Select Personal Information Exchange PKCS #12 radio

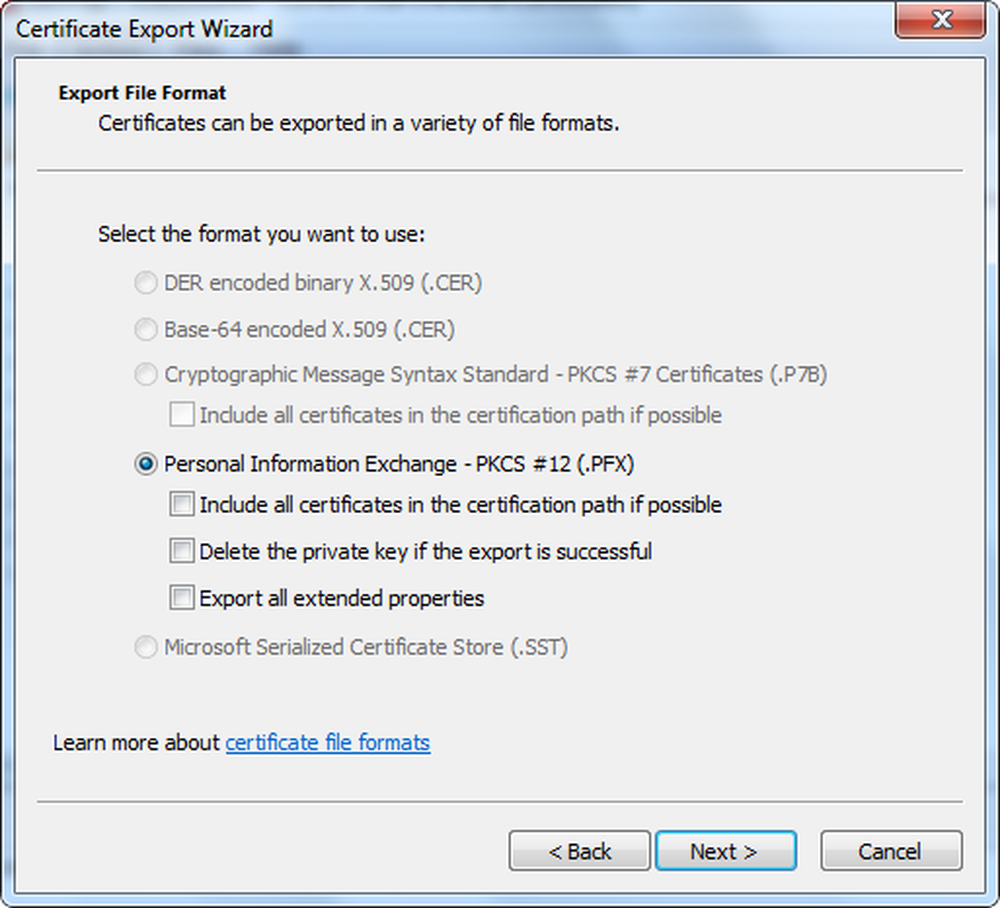point(146,464)
